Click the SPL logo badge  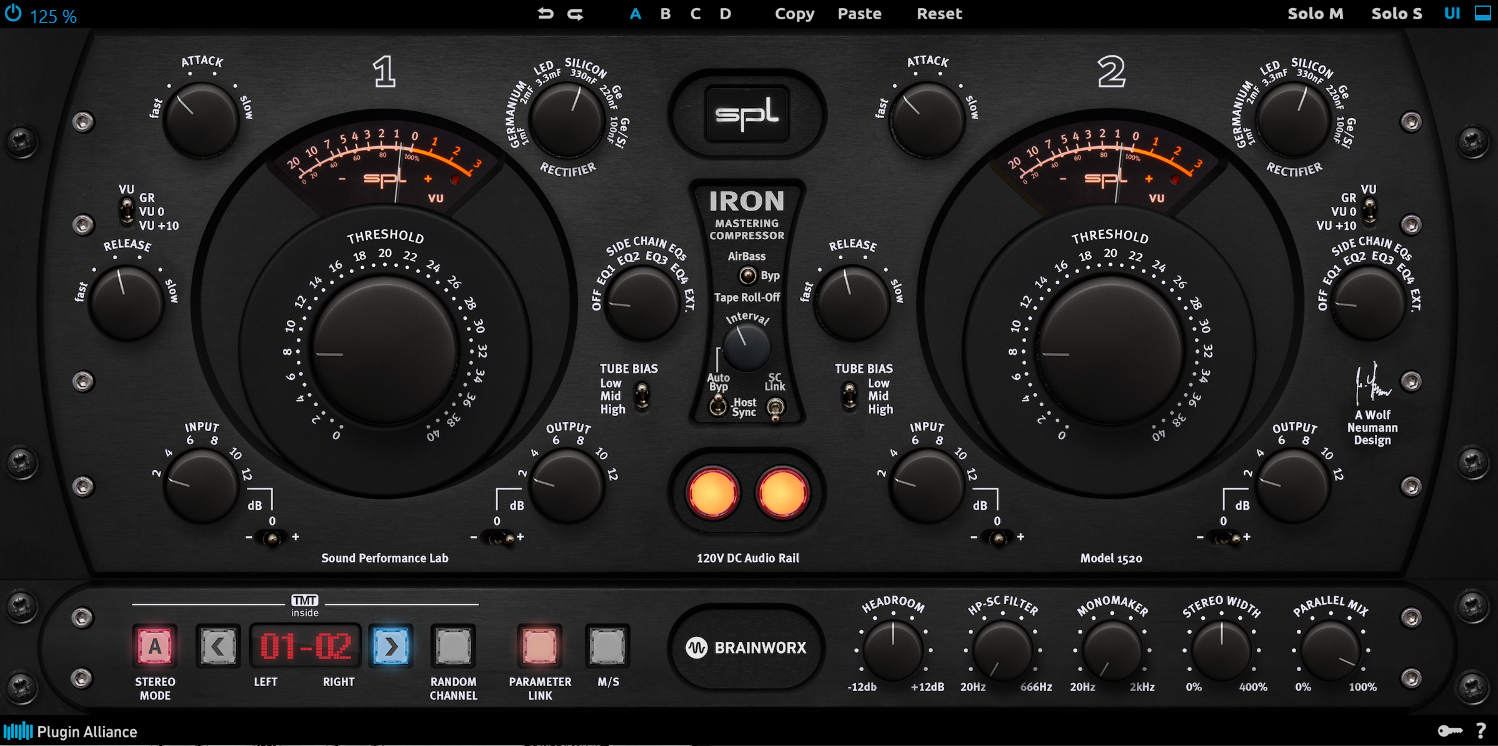748,114
